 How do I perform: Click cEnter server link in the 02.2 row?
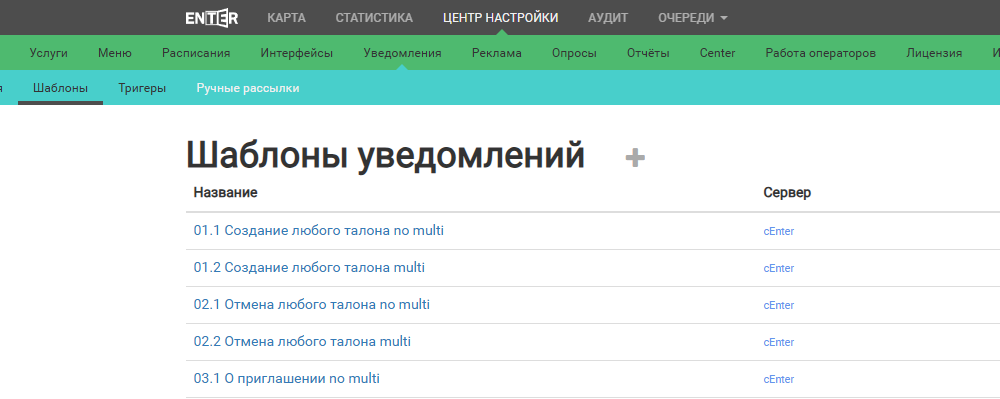779,342
